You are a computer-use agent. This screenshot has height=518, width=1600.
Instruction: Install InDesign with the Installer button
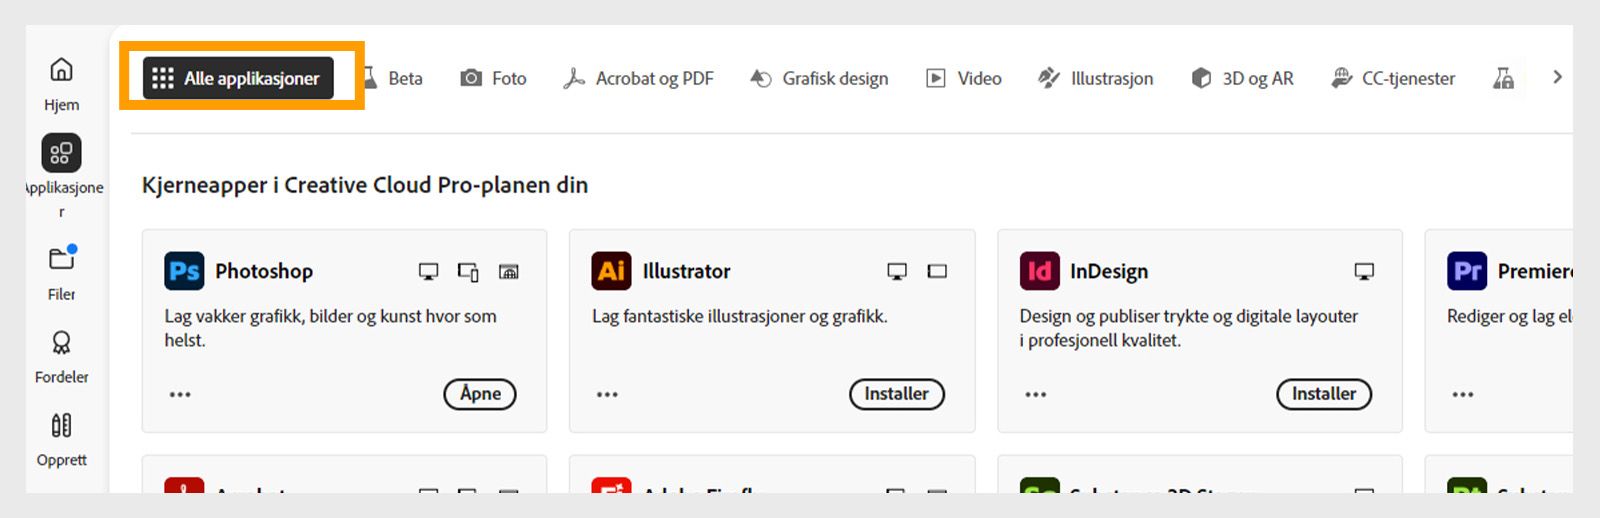pyautogui.click(x=1324, y=394)
